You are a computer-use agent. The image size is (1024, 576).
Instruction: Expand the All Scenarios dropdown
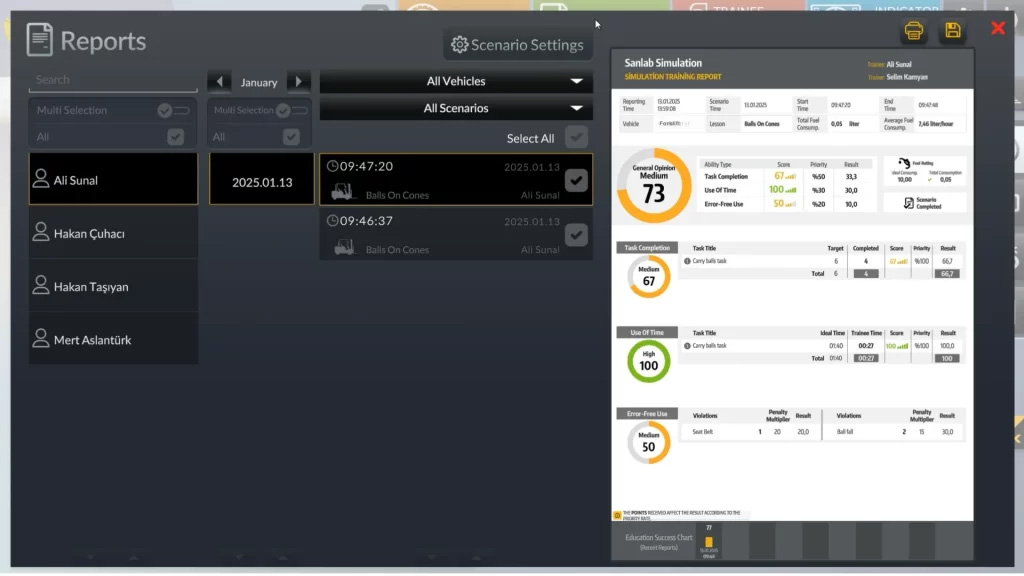pos(455,108)
